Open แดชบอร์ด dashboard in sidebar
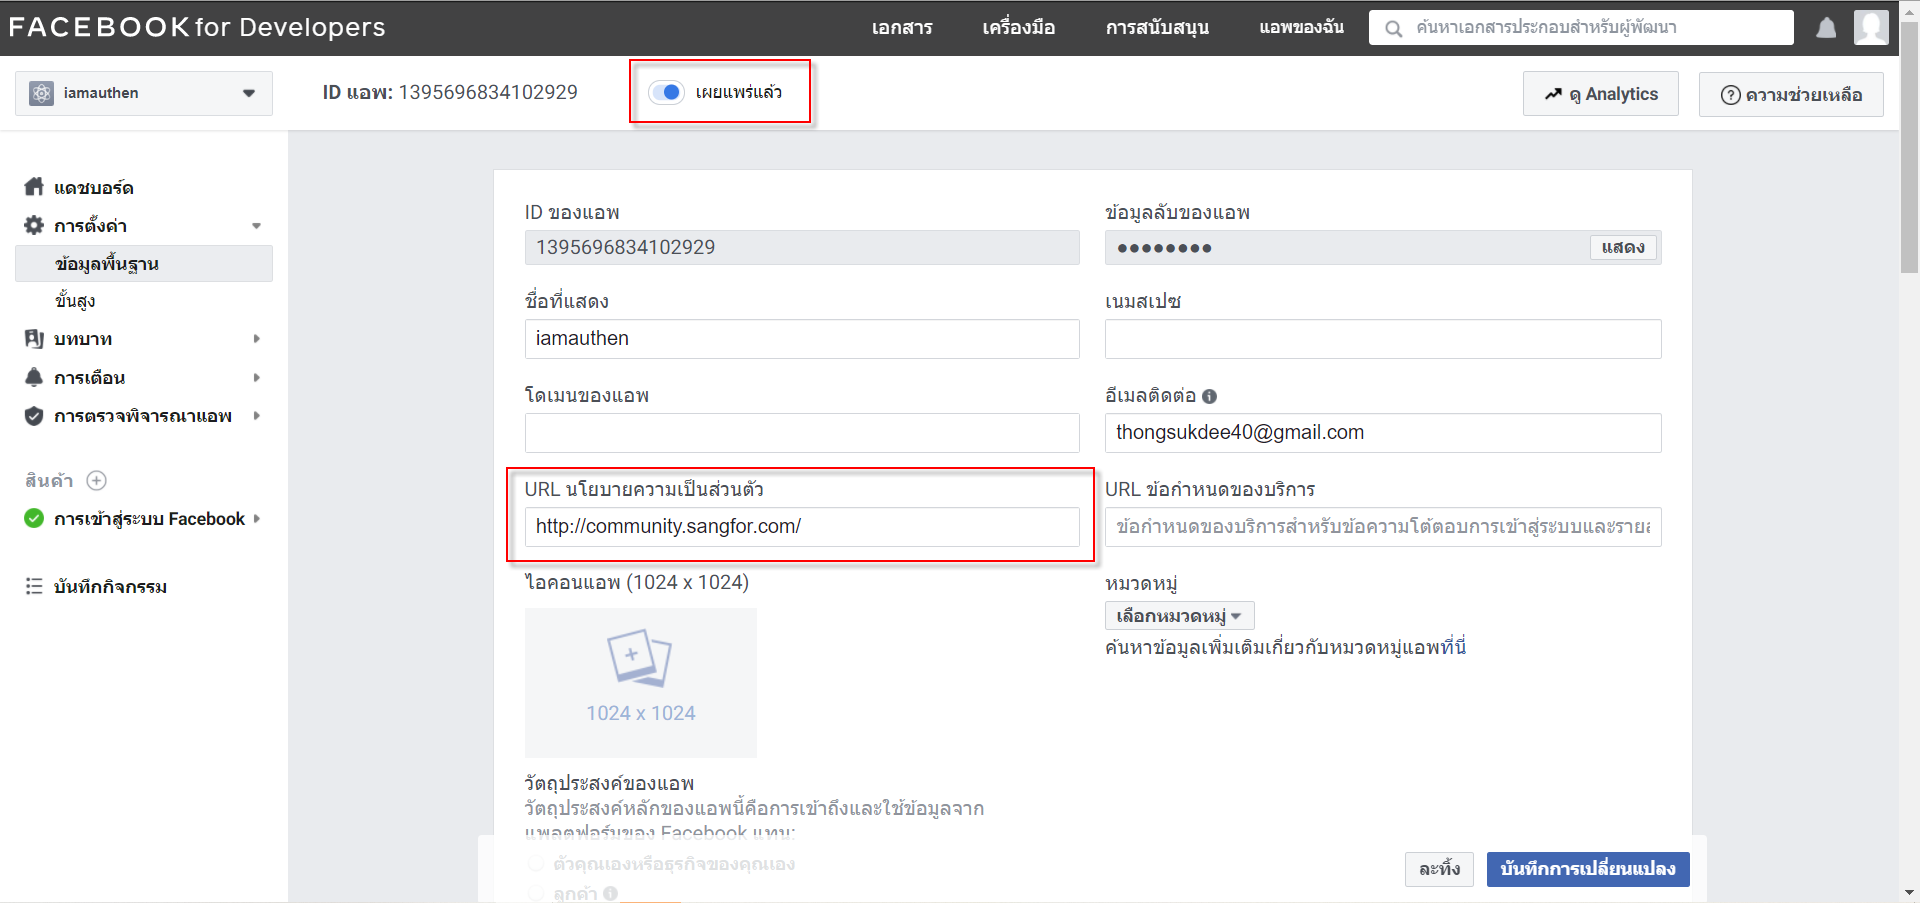The image size is (1920, 903). [94, 188]
